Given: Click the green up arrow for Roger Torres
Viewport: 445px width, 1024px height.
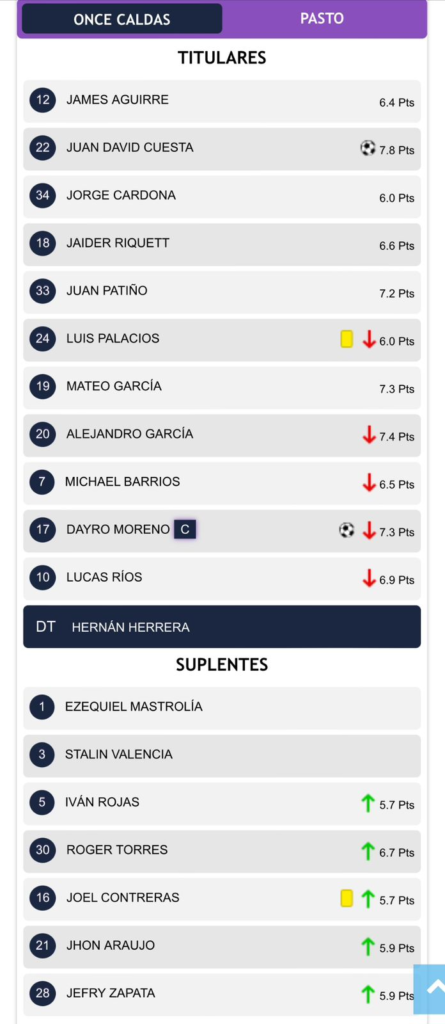Looking at the screenshot, I should tap(368, 851).
